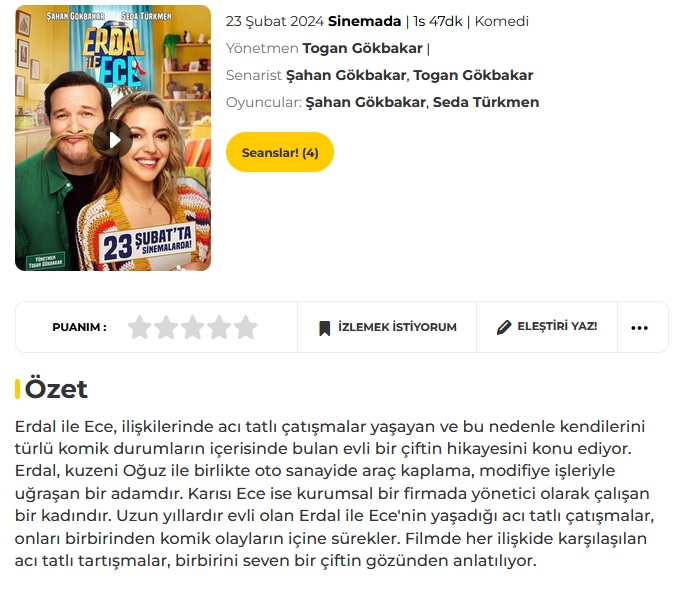679x601 pixels.
Task: Click the İZLEMEK İSTİYORUM label
Action: click(397, 327)
